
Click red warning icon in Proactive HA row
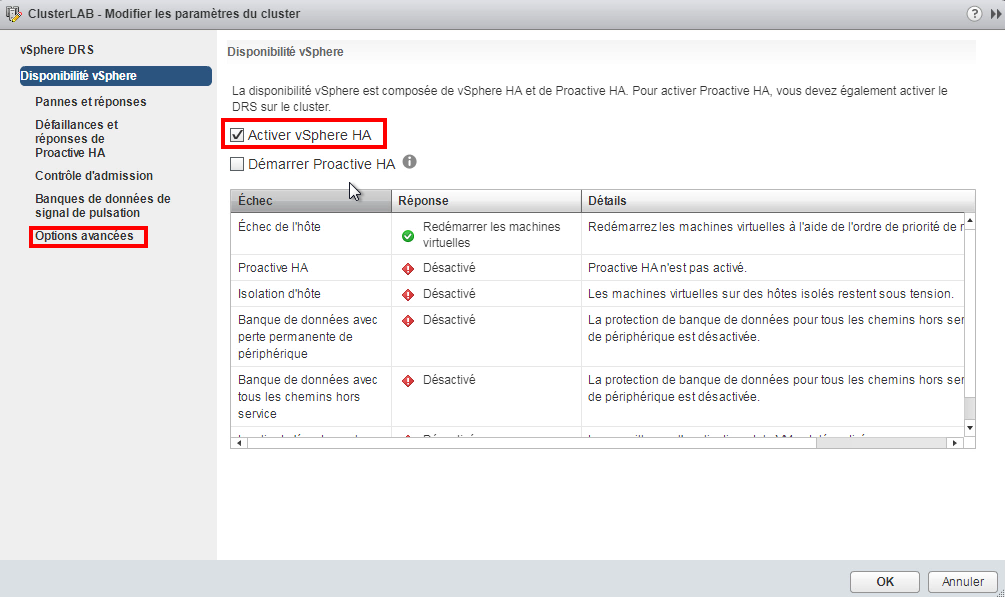tap(408, 269)
